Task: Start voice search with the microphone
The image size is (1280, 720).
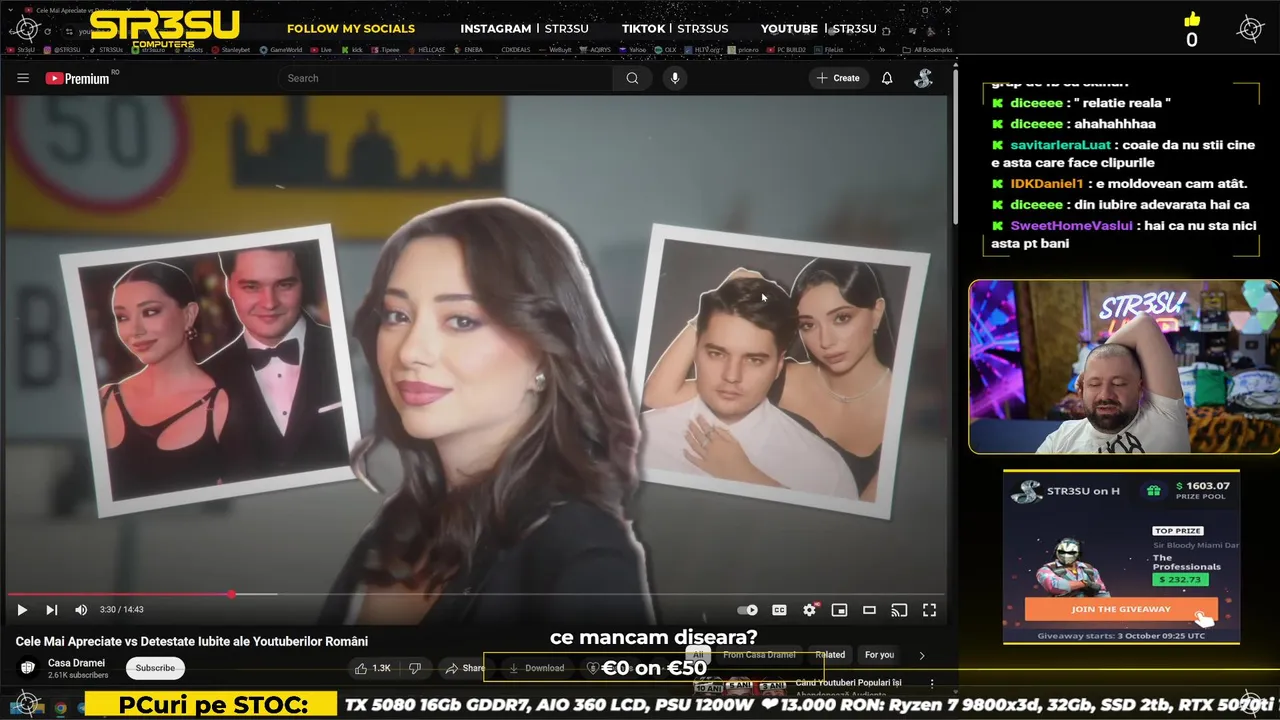Action: click(x=675, y=78)
